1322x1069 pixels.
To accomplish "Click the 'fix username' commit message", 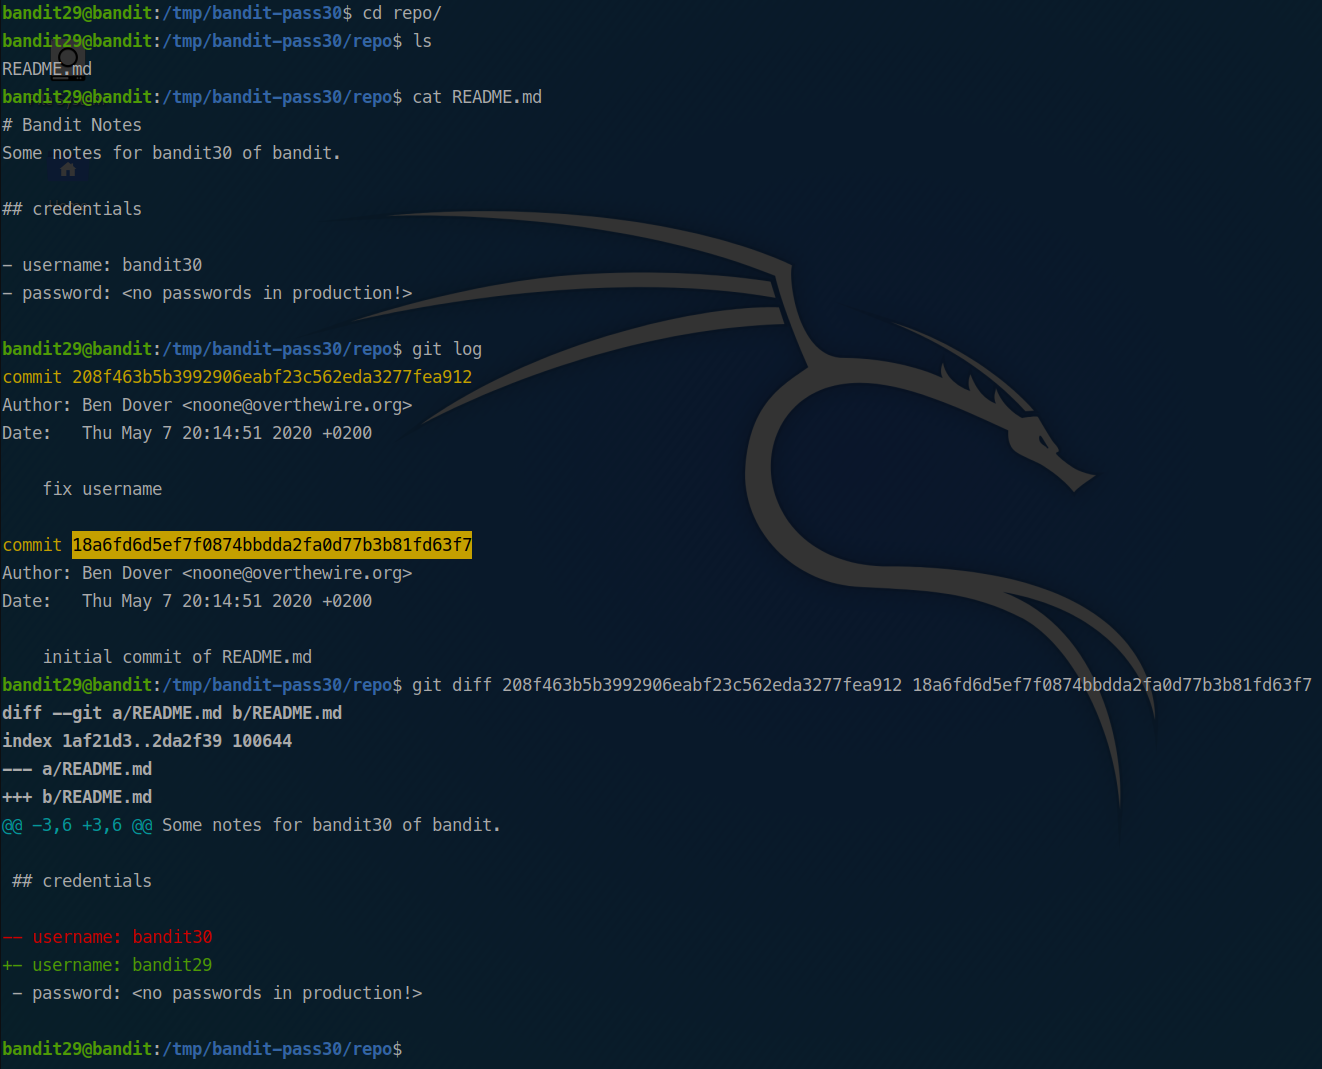I will (102, 489).
